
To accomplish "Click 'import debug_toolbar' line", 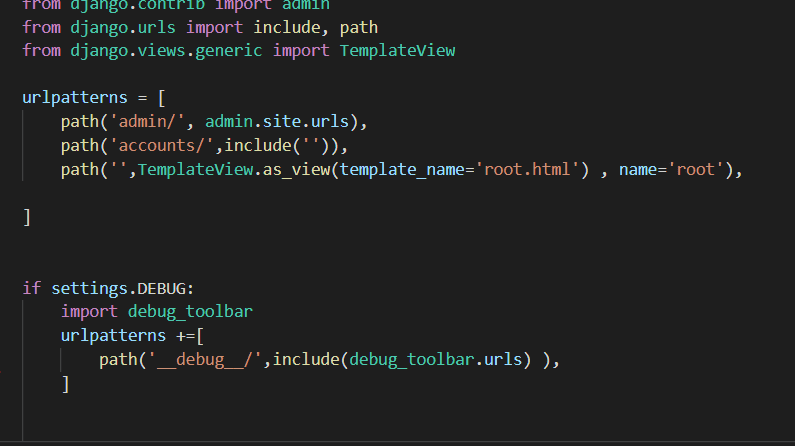I will (157, 312).
